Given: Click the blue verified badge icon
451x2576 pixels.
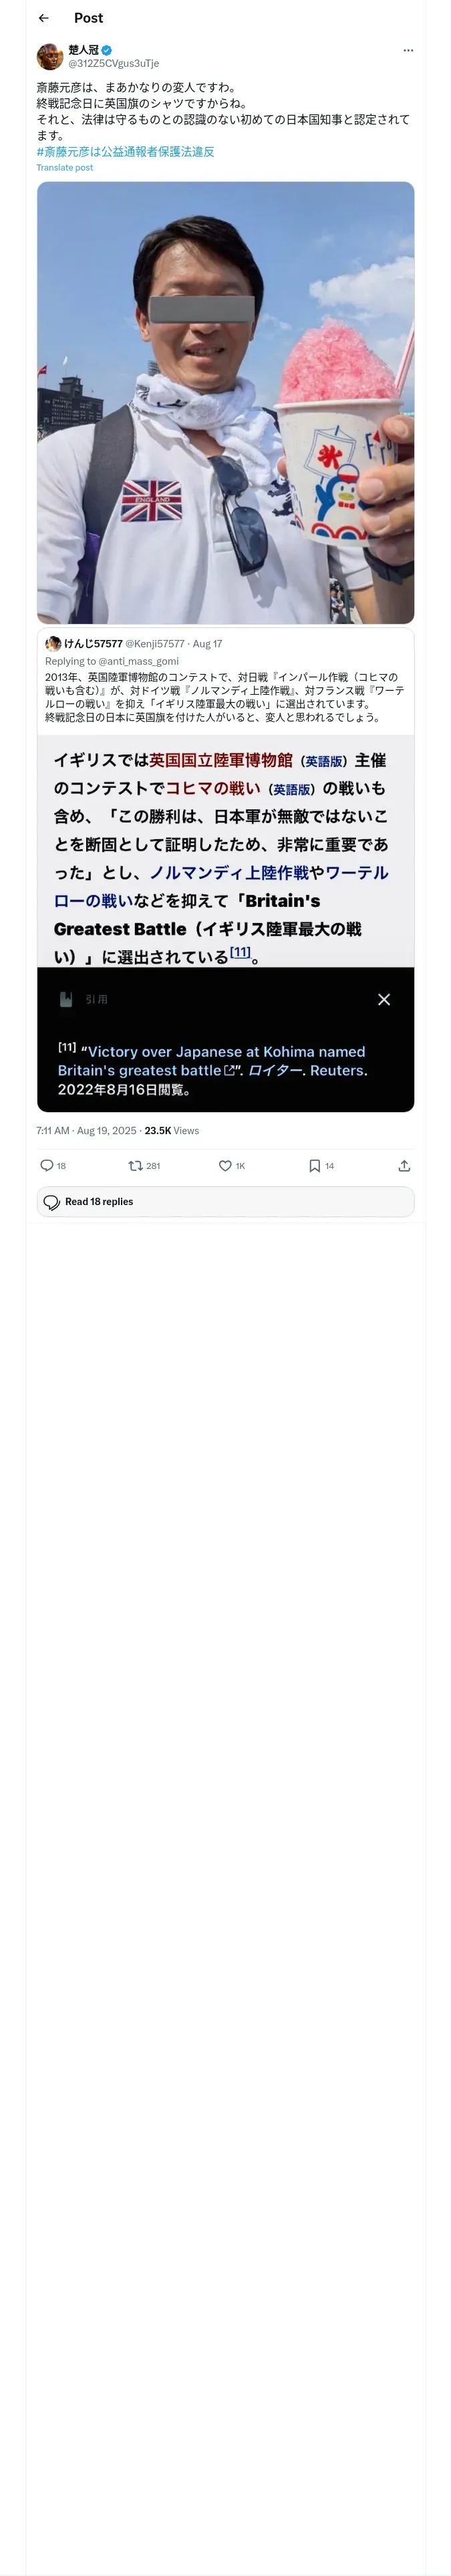Looking at the screenshot, I should pyautogui.click(x=107, y=50).
